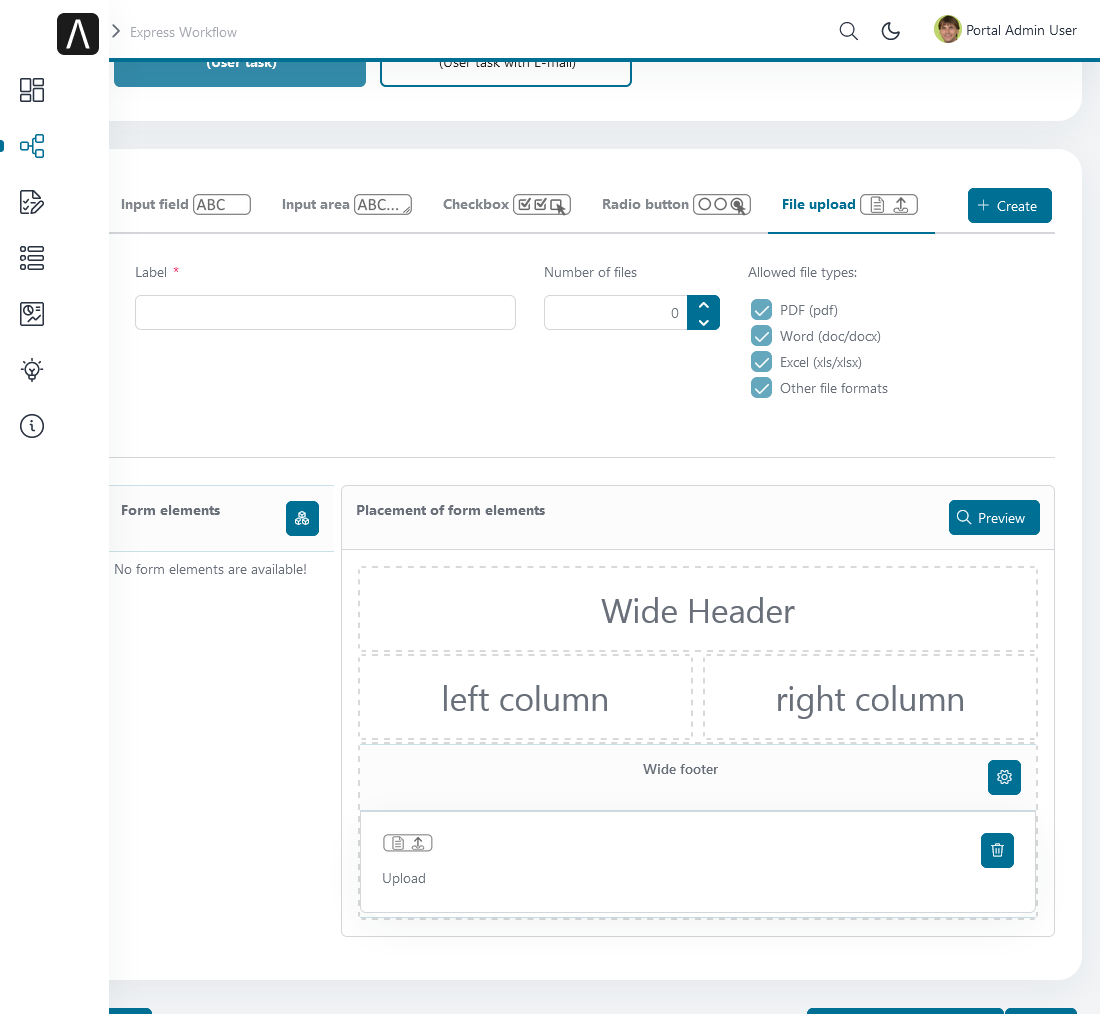This screenshot has height=1014, width=1100.
Task: Click the Portal Admin User name
Action: tap(1021, 30)
